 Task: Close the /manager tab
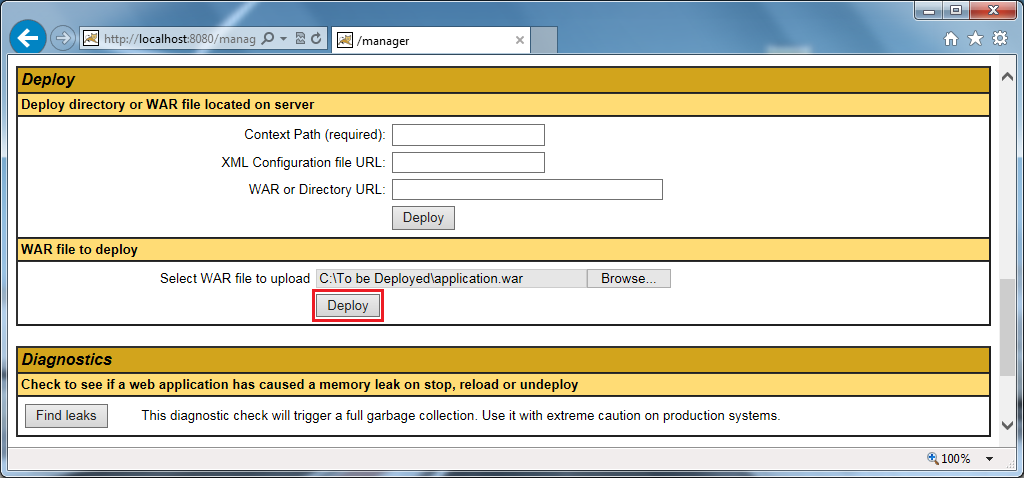click(520, 40)
